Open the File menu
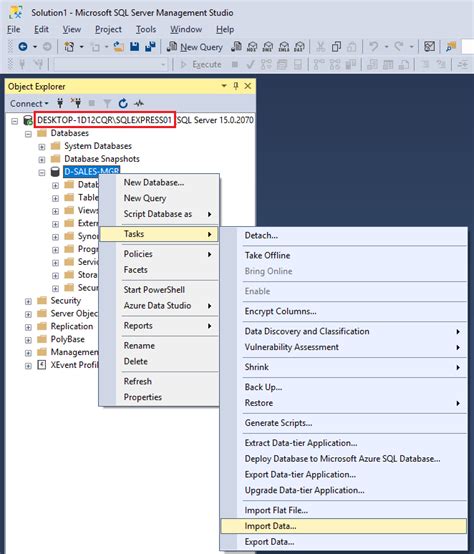 coord(14,29)
